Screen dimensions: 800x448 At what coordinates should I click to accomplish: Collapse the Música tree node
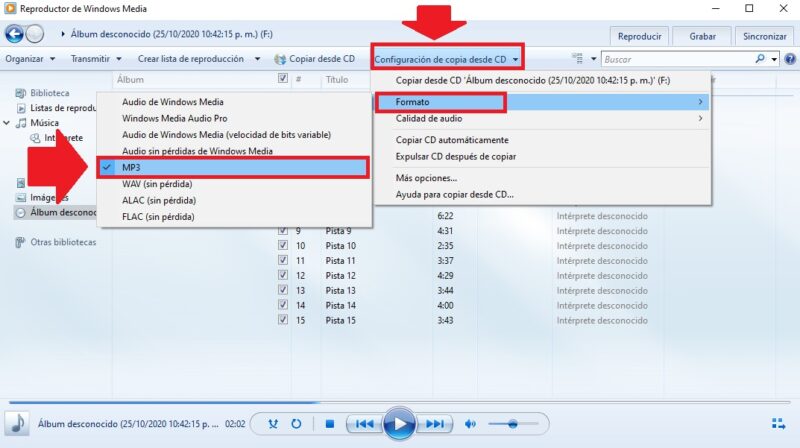7,123
